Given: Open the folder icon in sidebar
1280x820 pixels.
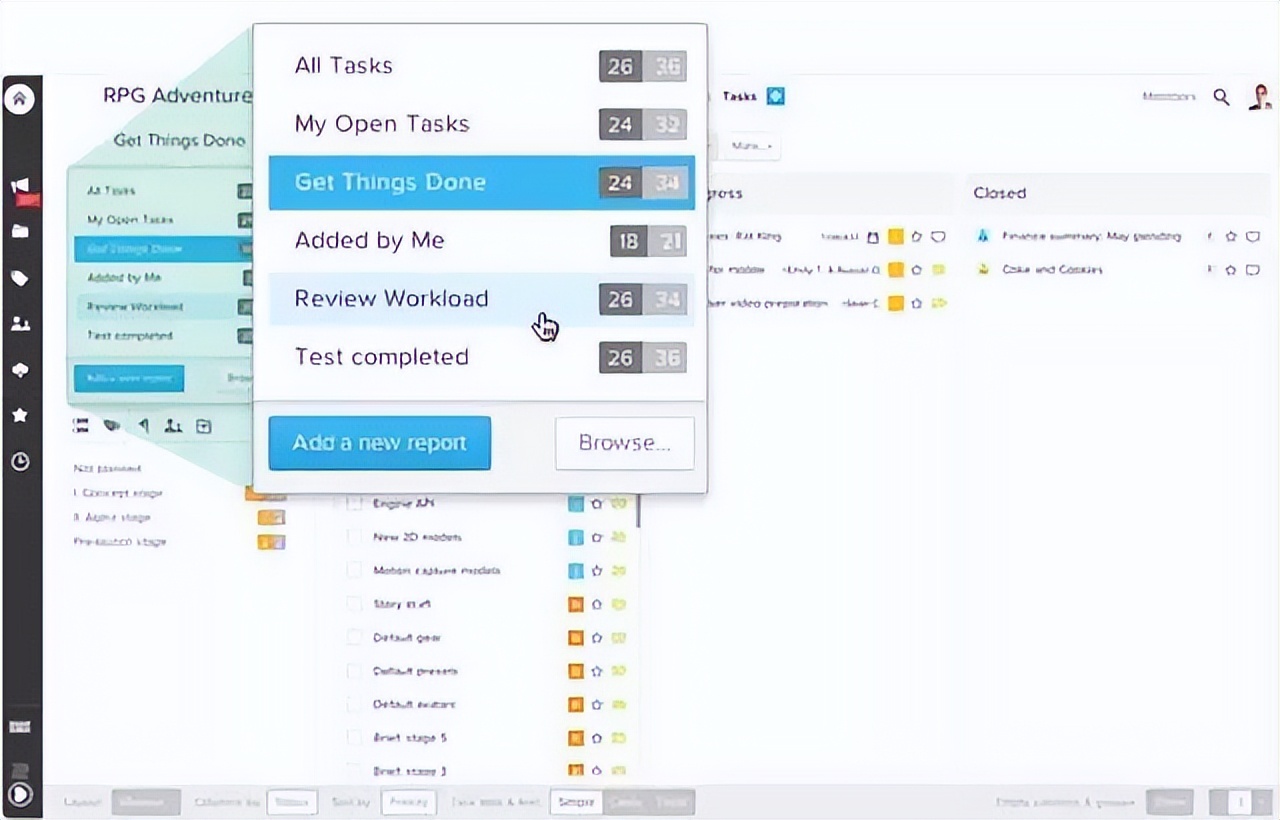Looking at the screenshot, I should tap(20, 231).
